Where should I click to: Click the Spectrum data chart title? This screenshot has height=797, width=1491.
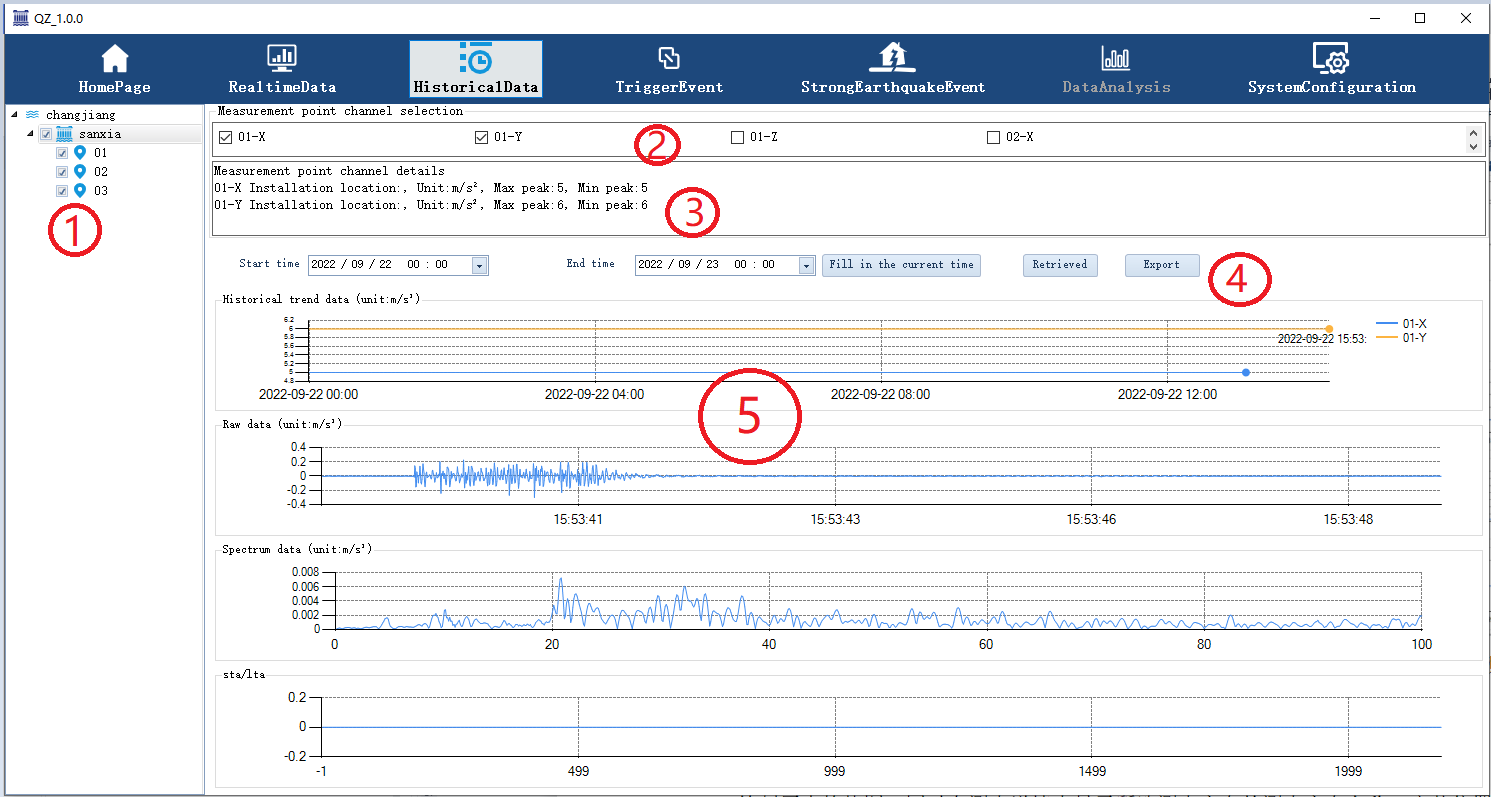(297, 549)
